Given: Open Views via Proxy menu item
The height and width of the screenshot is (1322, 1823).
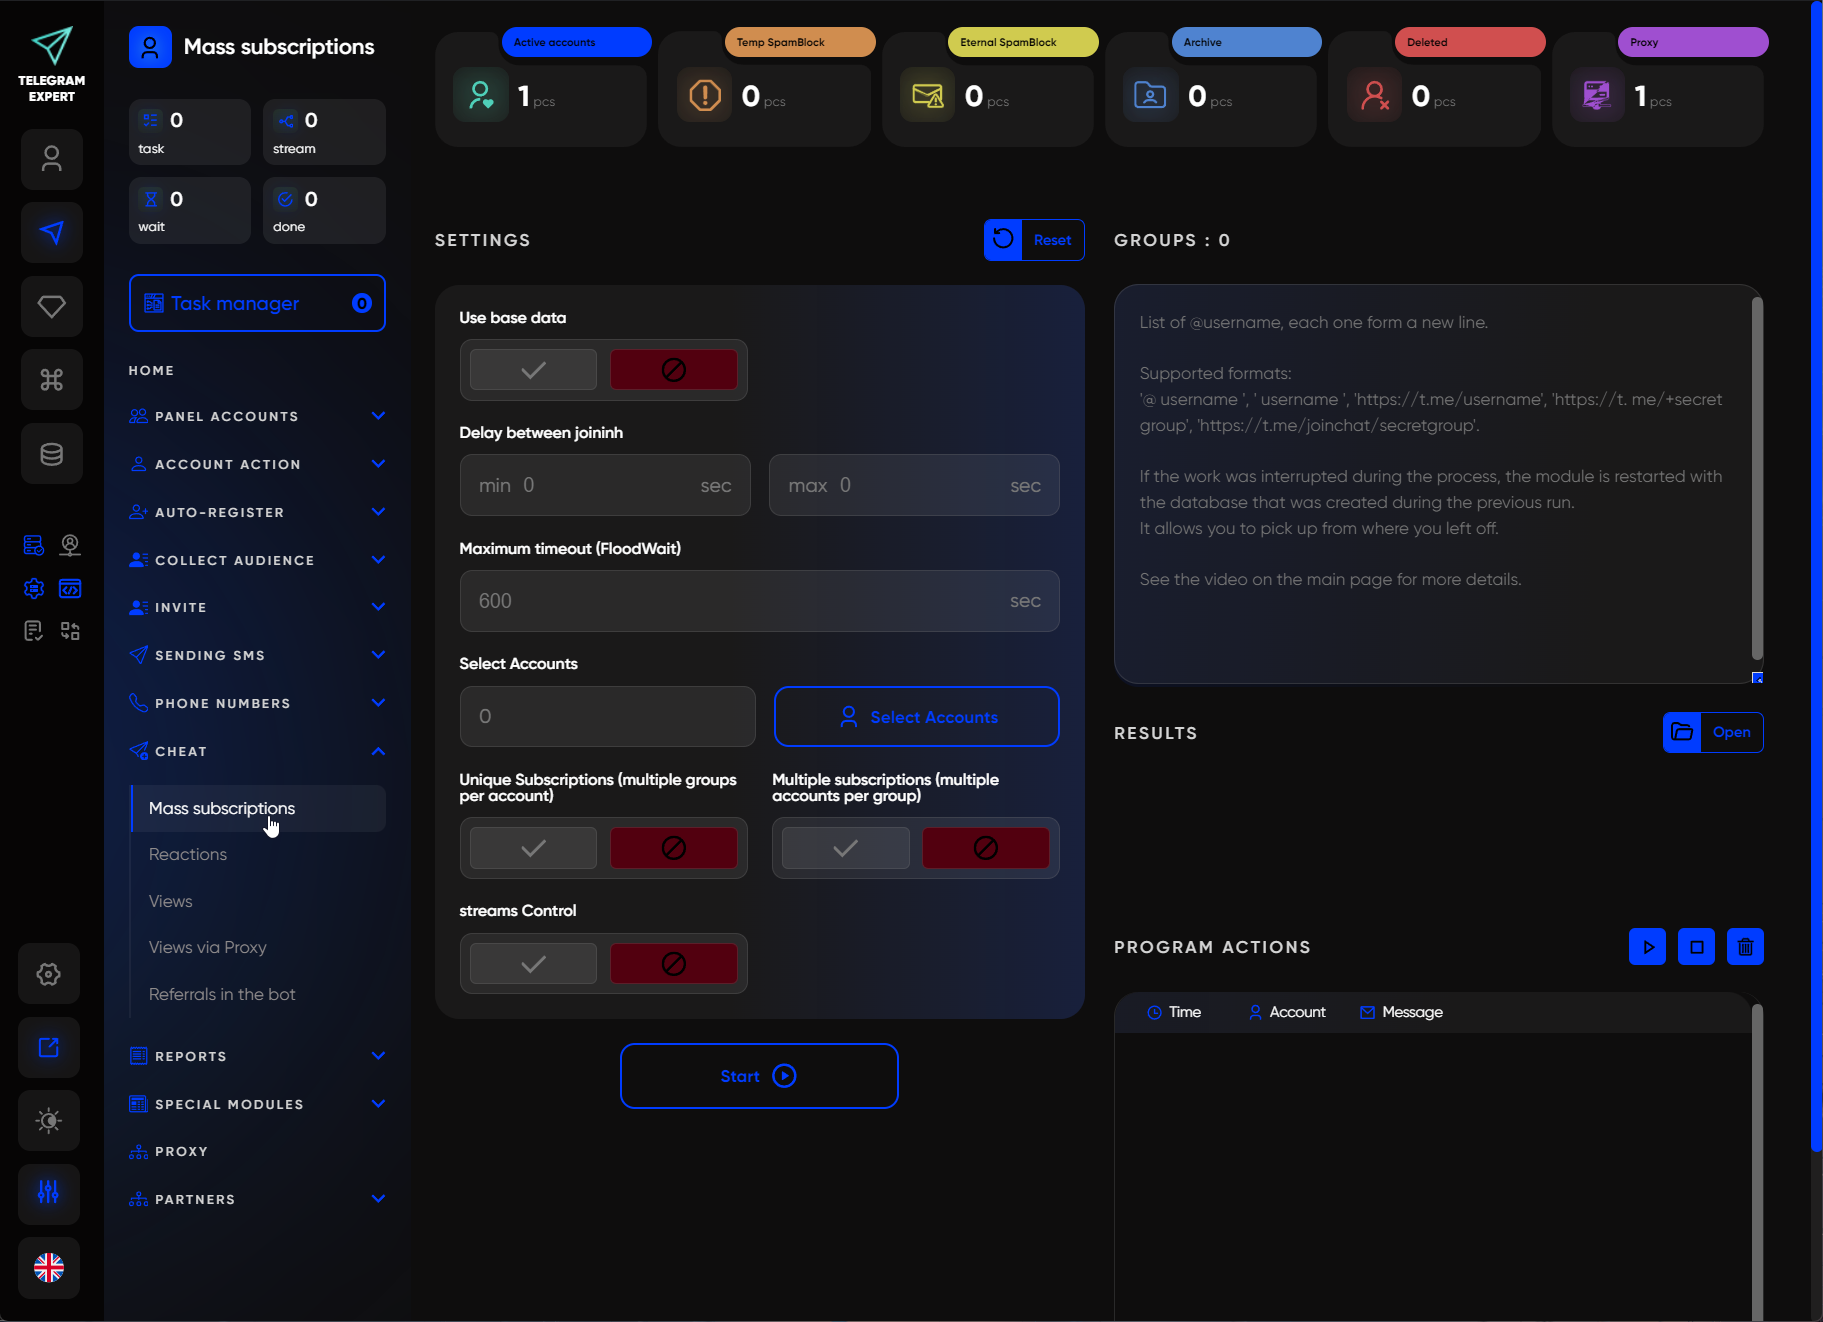Looking at the screenshot, I should point(208,947).
